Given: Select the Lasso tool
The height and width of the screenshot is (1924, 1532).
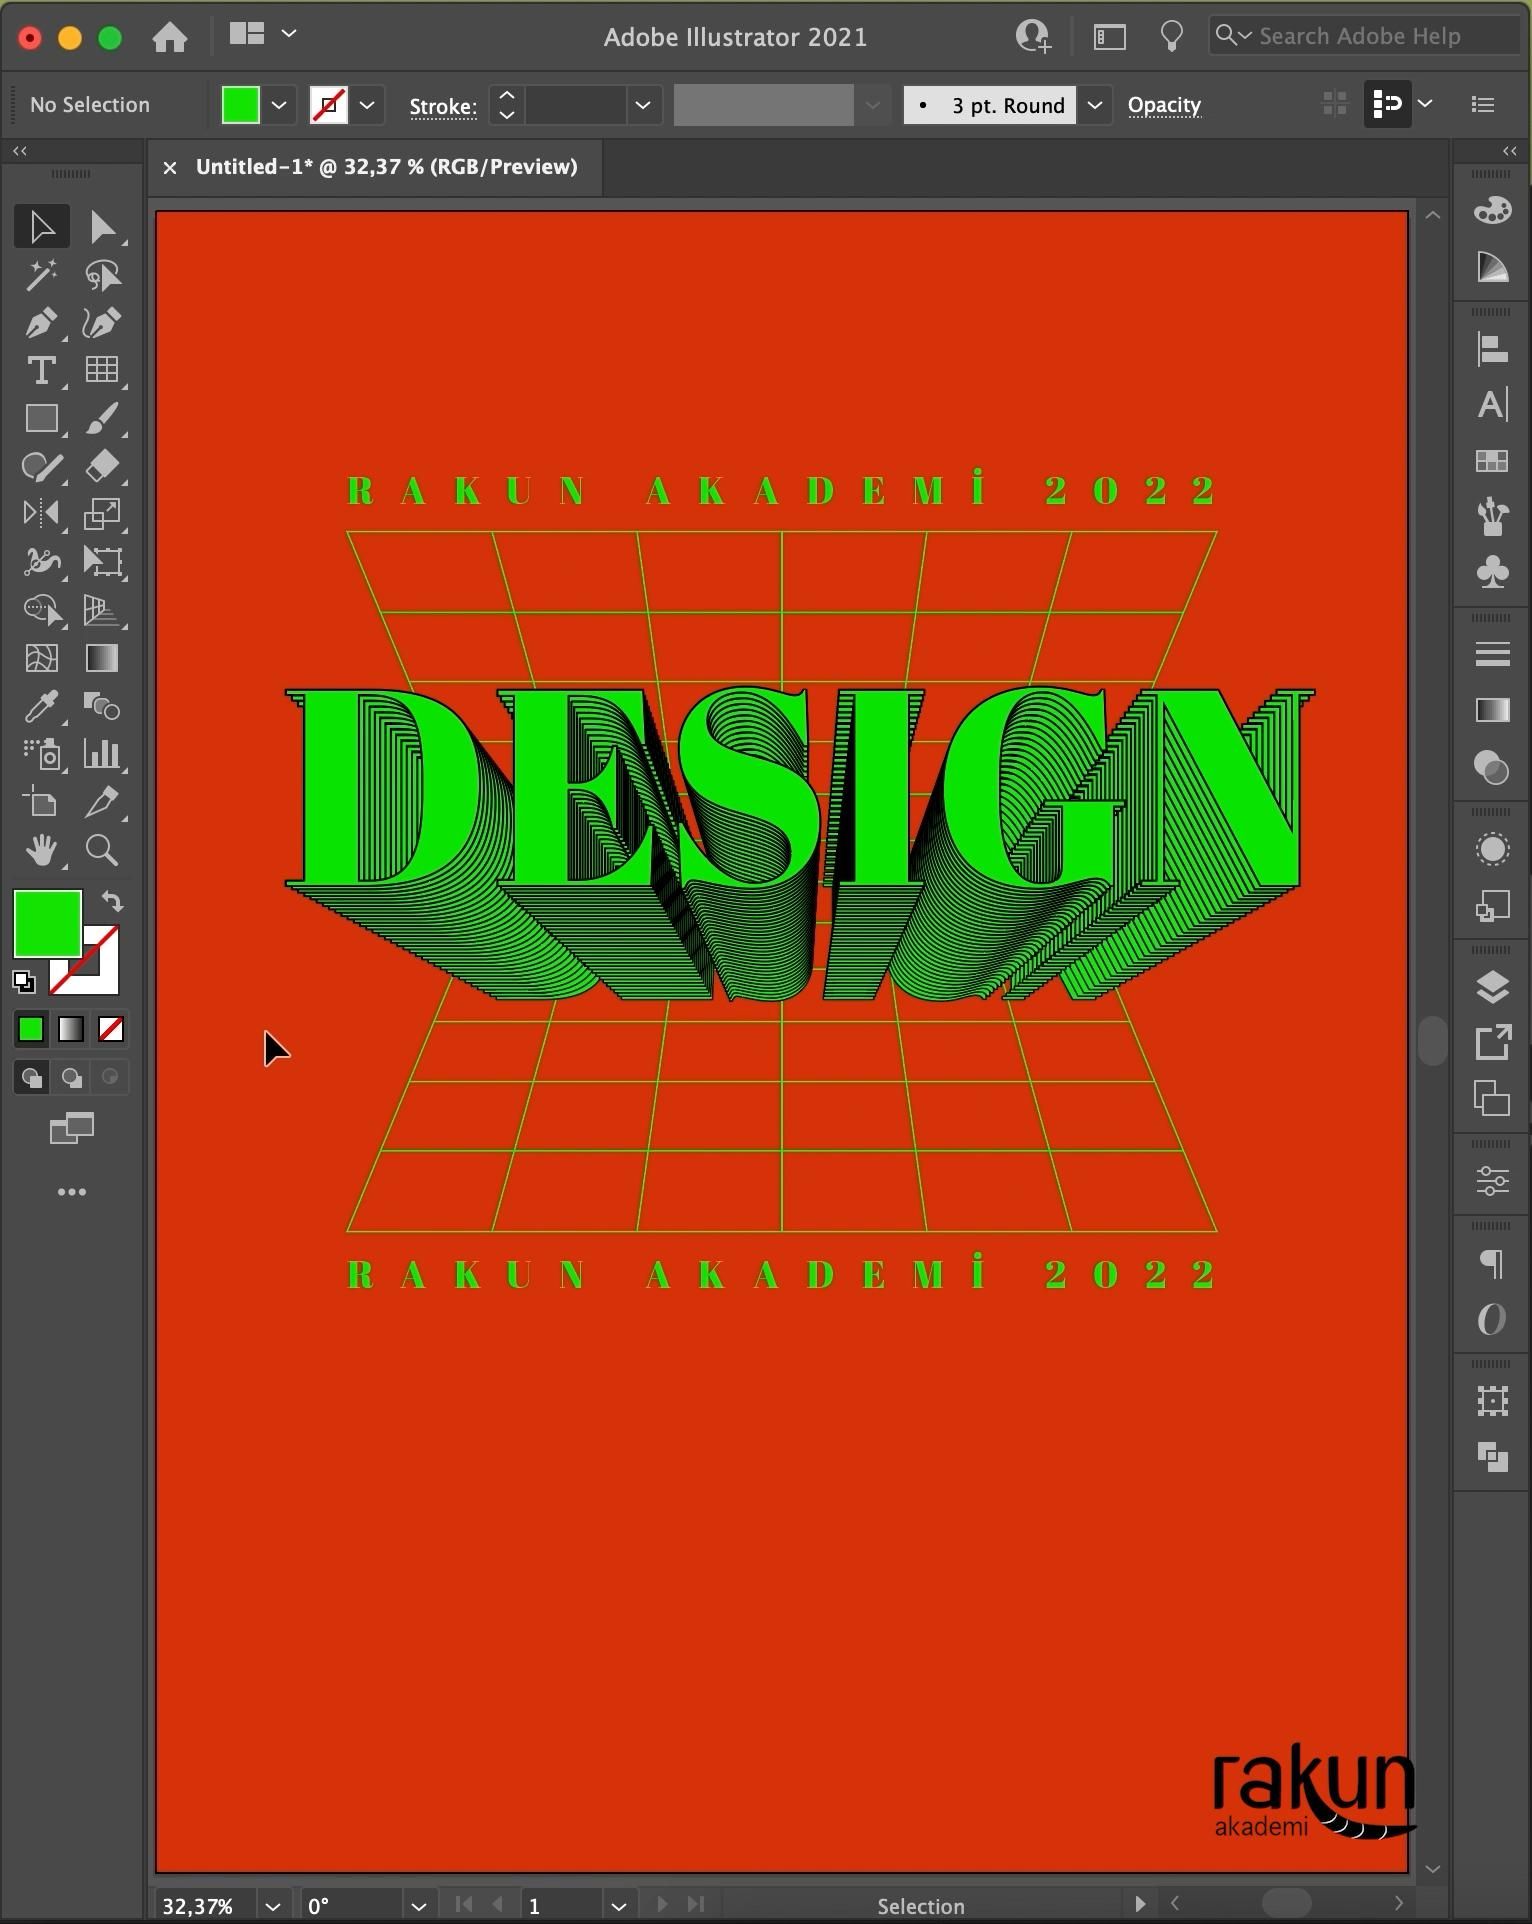Looking at the screenshot, I should [x=102, y=275].
